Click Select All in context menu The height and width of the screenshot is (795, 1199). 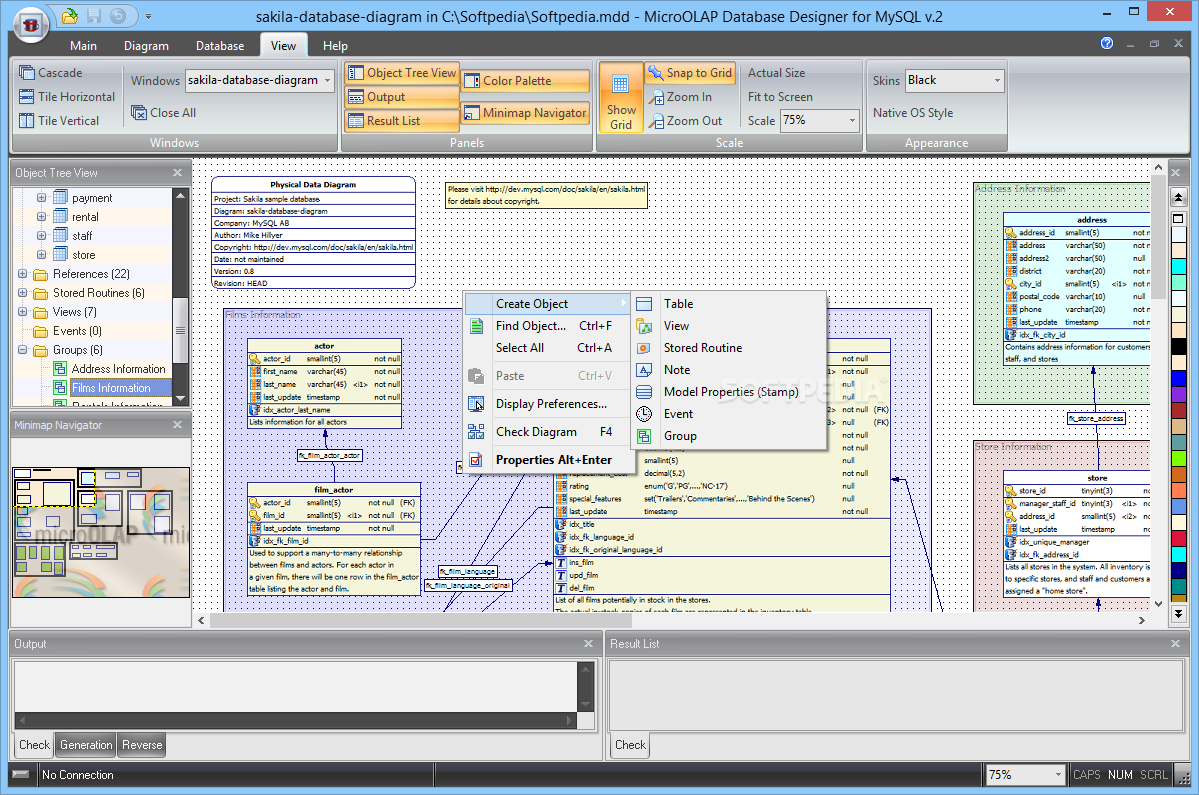549,348
